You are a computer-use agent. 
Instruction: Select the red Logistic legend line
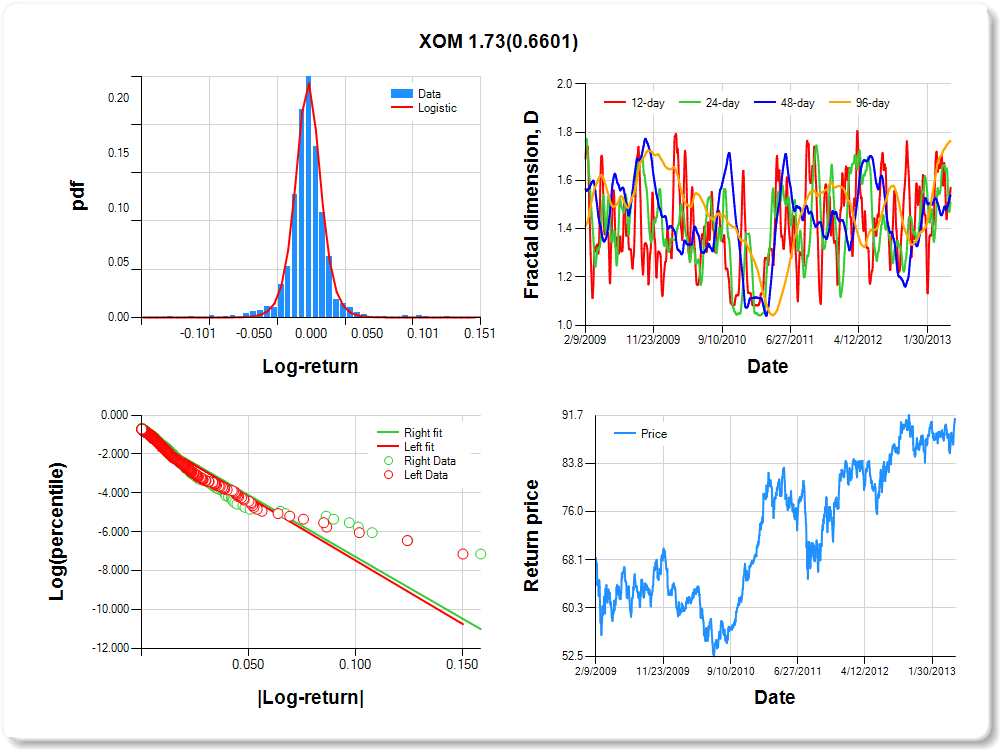(x=402, y=108)
